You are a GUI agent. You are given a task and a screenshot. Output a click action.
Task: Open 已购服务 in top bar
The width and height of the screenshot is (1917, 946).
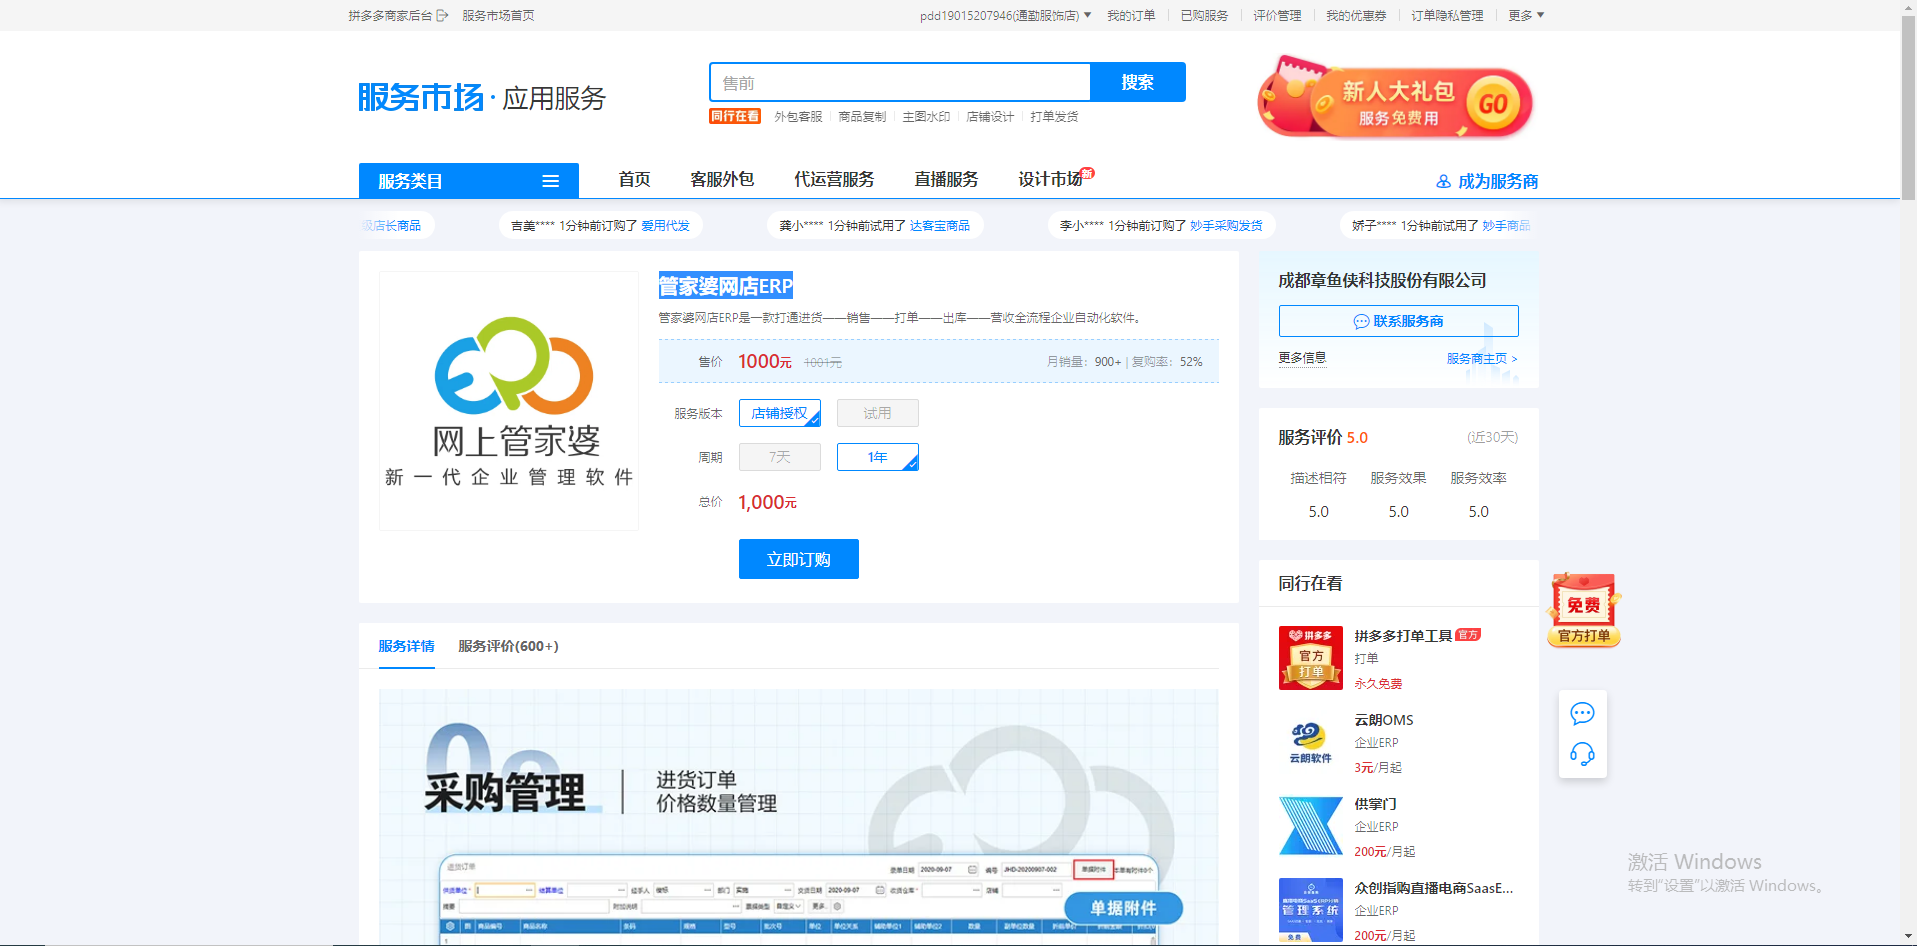click(x=1204, y=15)
